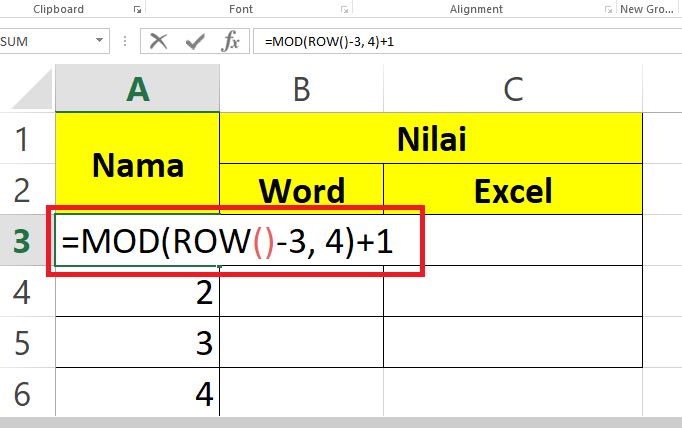Open Clipboard group dialog launcher
682x428 pixels.
click(x=137, y=10)
